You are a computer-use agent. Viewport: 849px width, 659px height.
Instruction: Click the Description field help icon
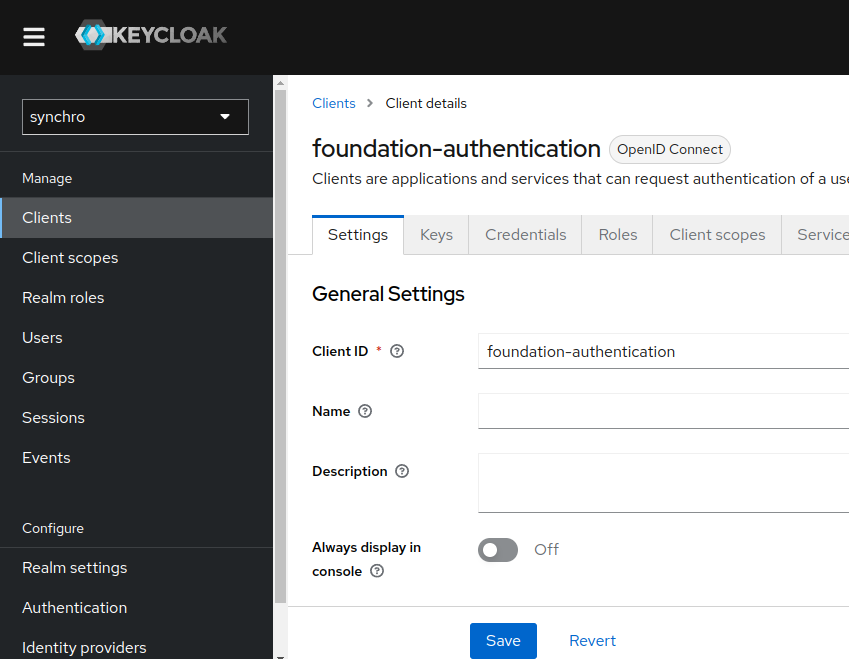point(404,471)
